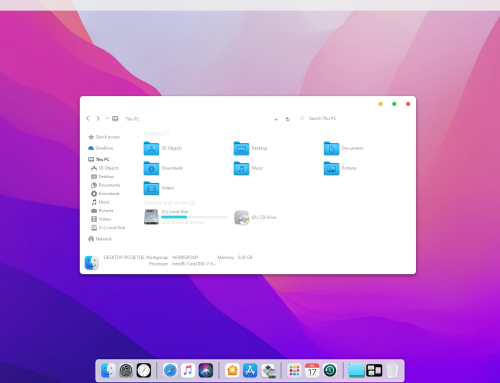500x383 pixels.
Task: Go back with the left arrow
Action: click(88, 118)
